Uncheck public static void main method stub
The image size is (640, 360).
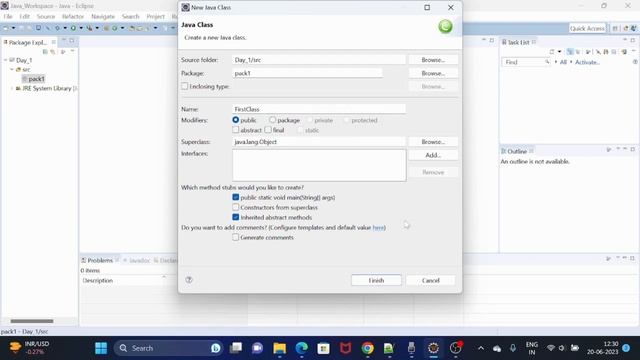click(x=236, y=197)
